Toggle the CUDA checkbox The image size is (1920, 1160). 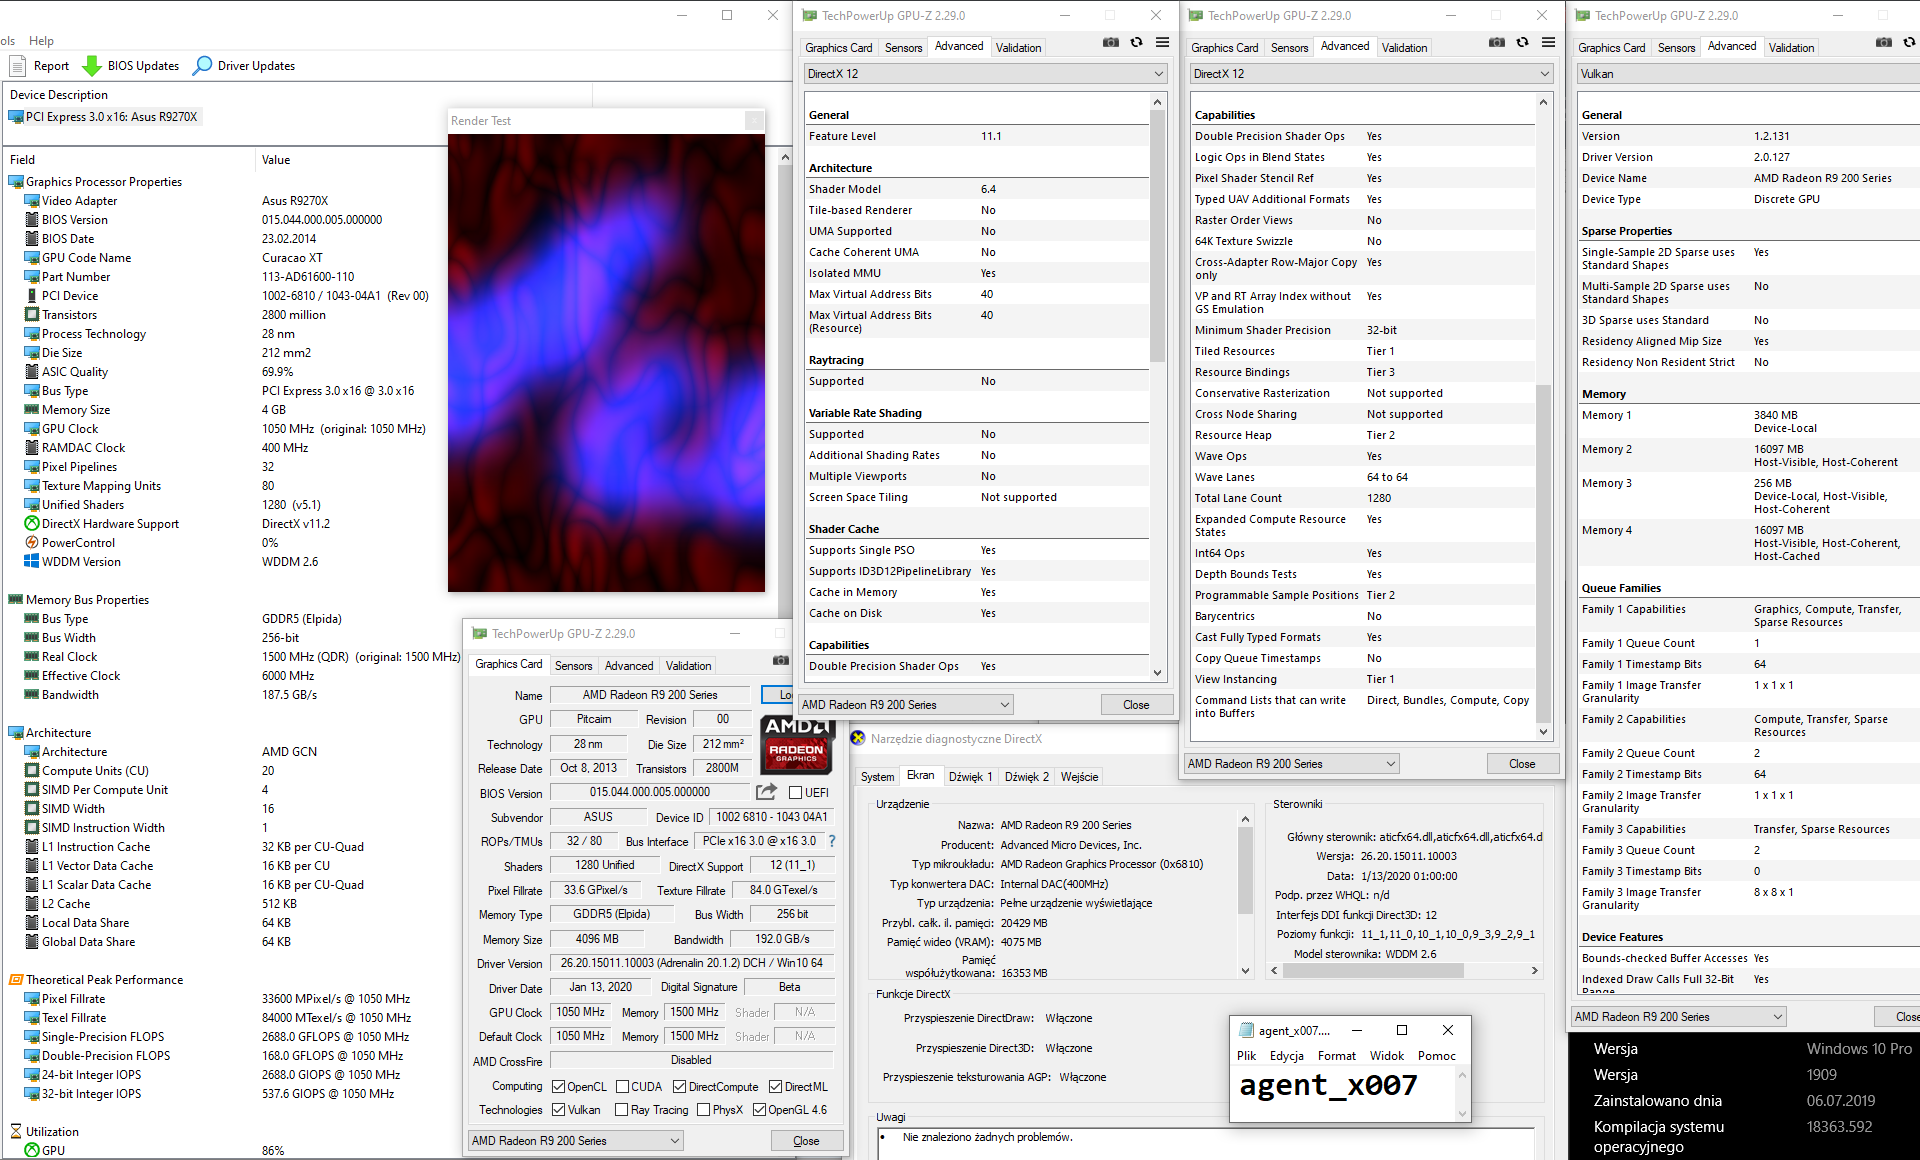pos(622,1087)
